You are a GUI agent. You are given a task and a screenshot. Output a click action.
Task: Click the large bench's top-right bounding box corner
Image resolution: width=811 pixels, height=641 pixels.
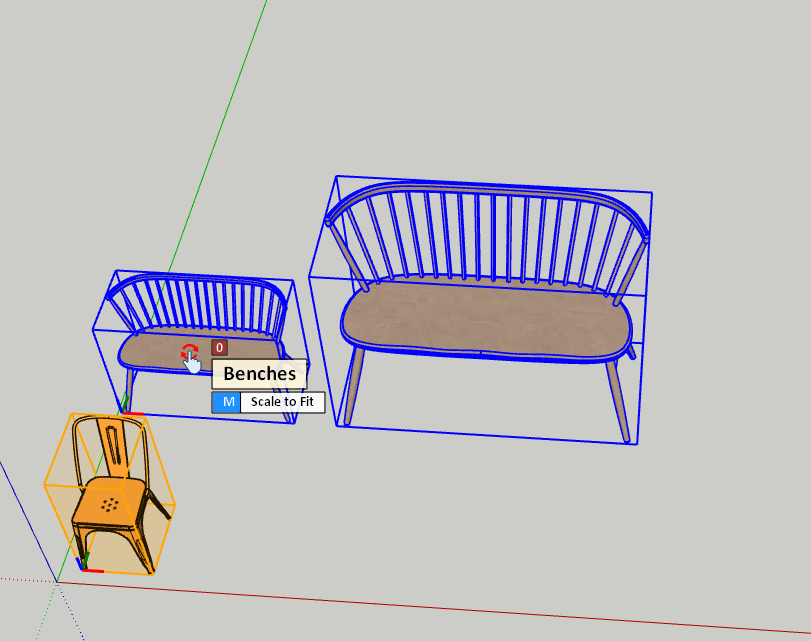tap(651, 191)
